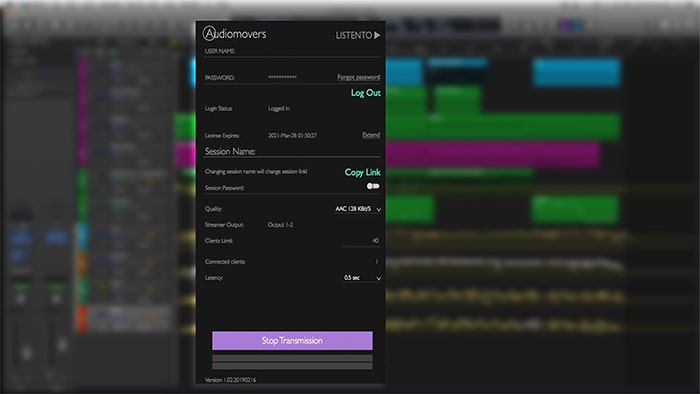Image resolution: width=700 pixels, height=394 pixels.
Task: Click the Extend license link
Action: tap(371, 135)
